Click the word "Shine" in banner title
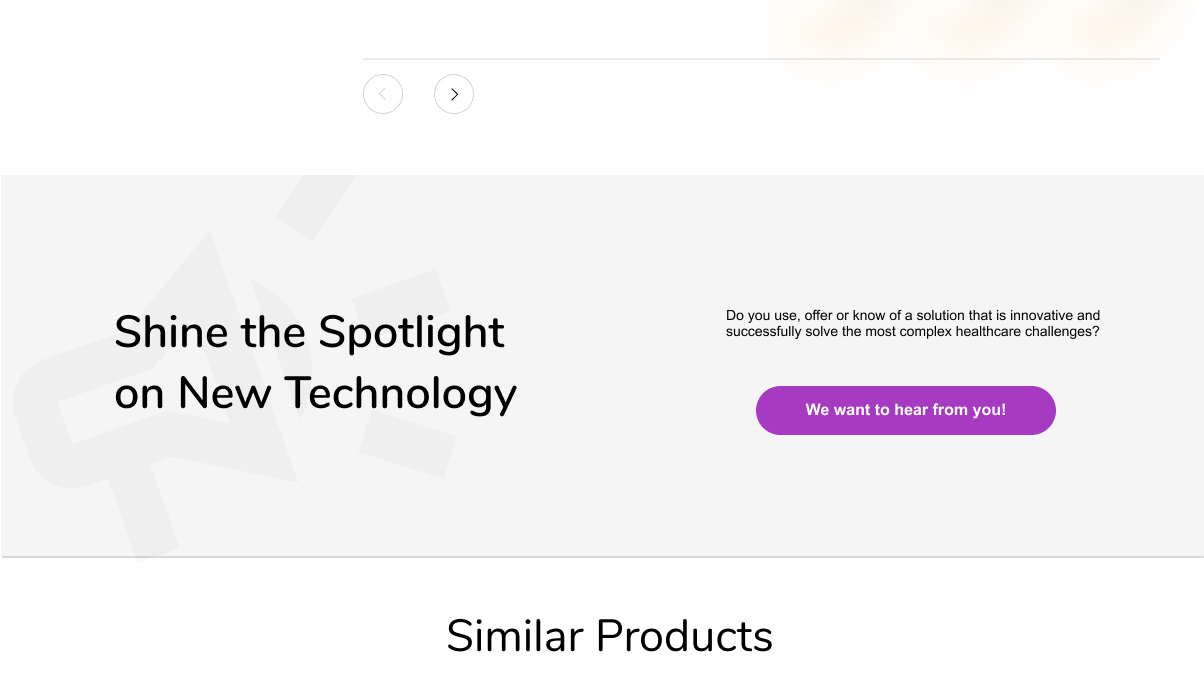The height and width of the screenshot is (677, 1204). [x=172, y=332]
